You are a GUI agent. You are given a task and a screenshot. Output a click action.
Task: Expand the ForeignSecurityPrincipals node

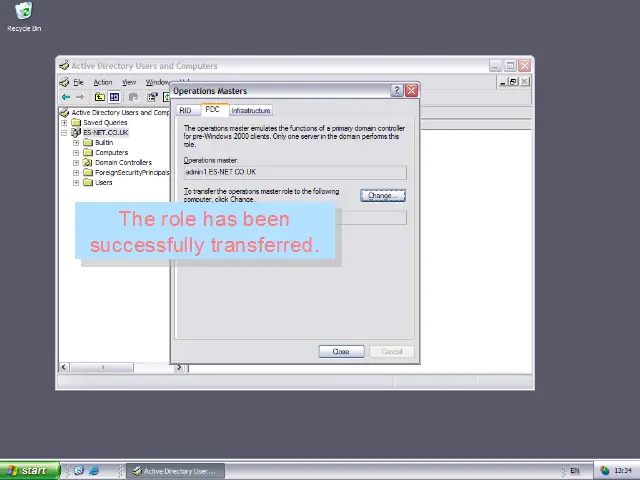coord(76,173)
